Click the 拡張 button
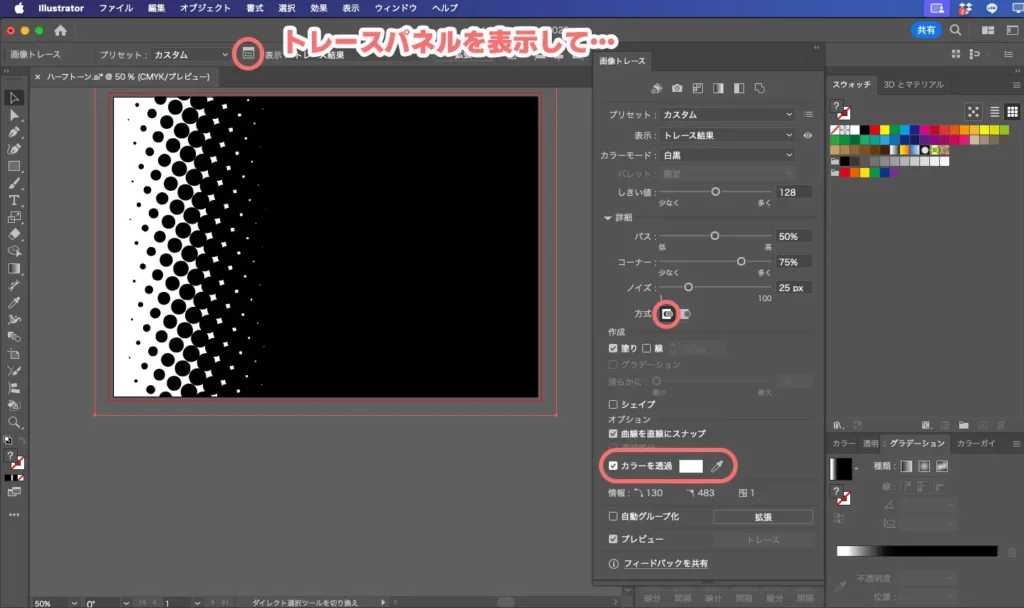 763,516
